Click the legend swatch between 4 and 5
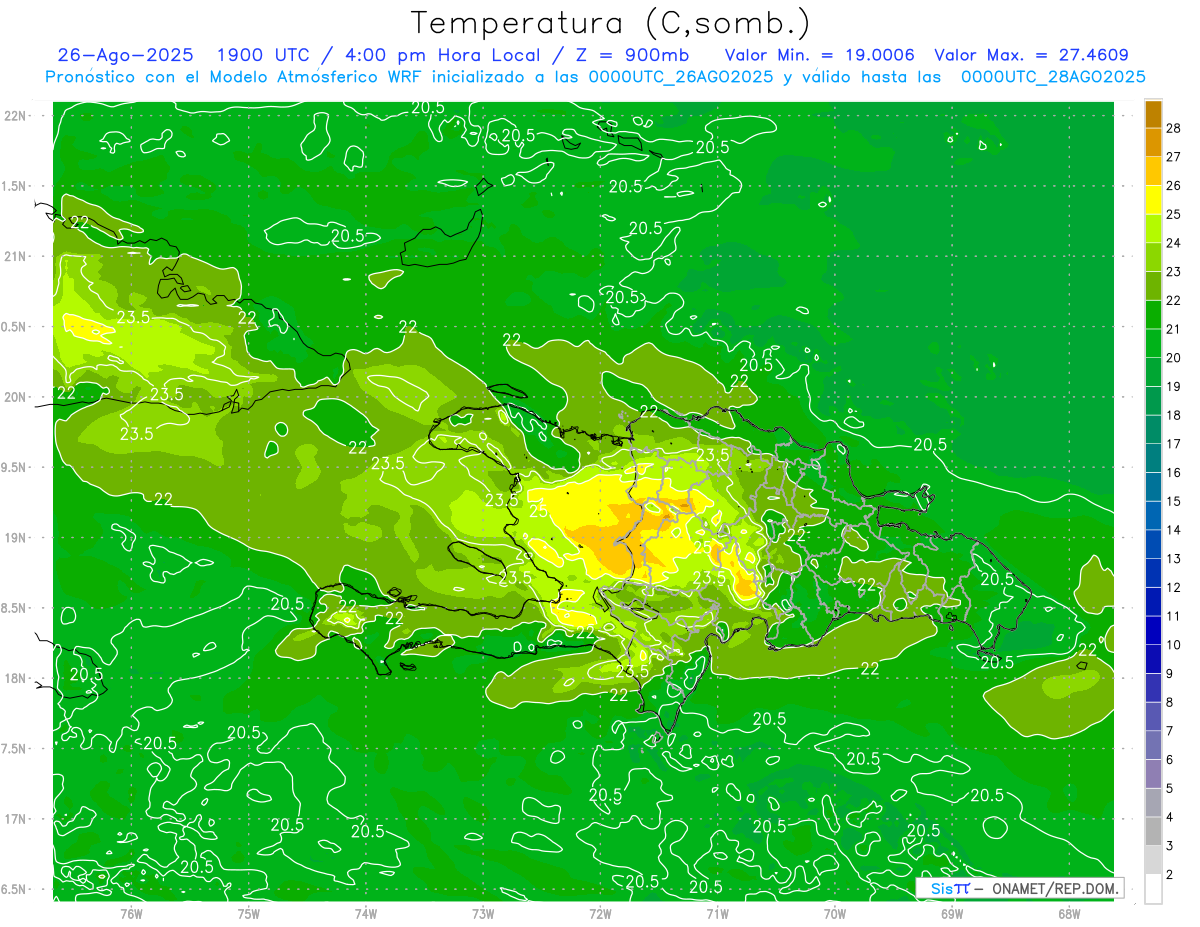The height and width of the screenshot is (927, 1200). click(x=1153, y=803)
